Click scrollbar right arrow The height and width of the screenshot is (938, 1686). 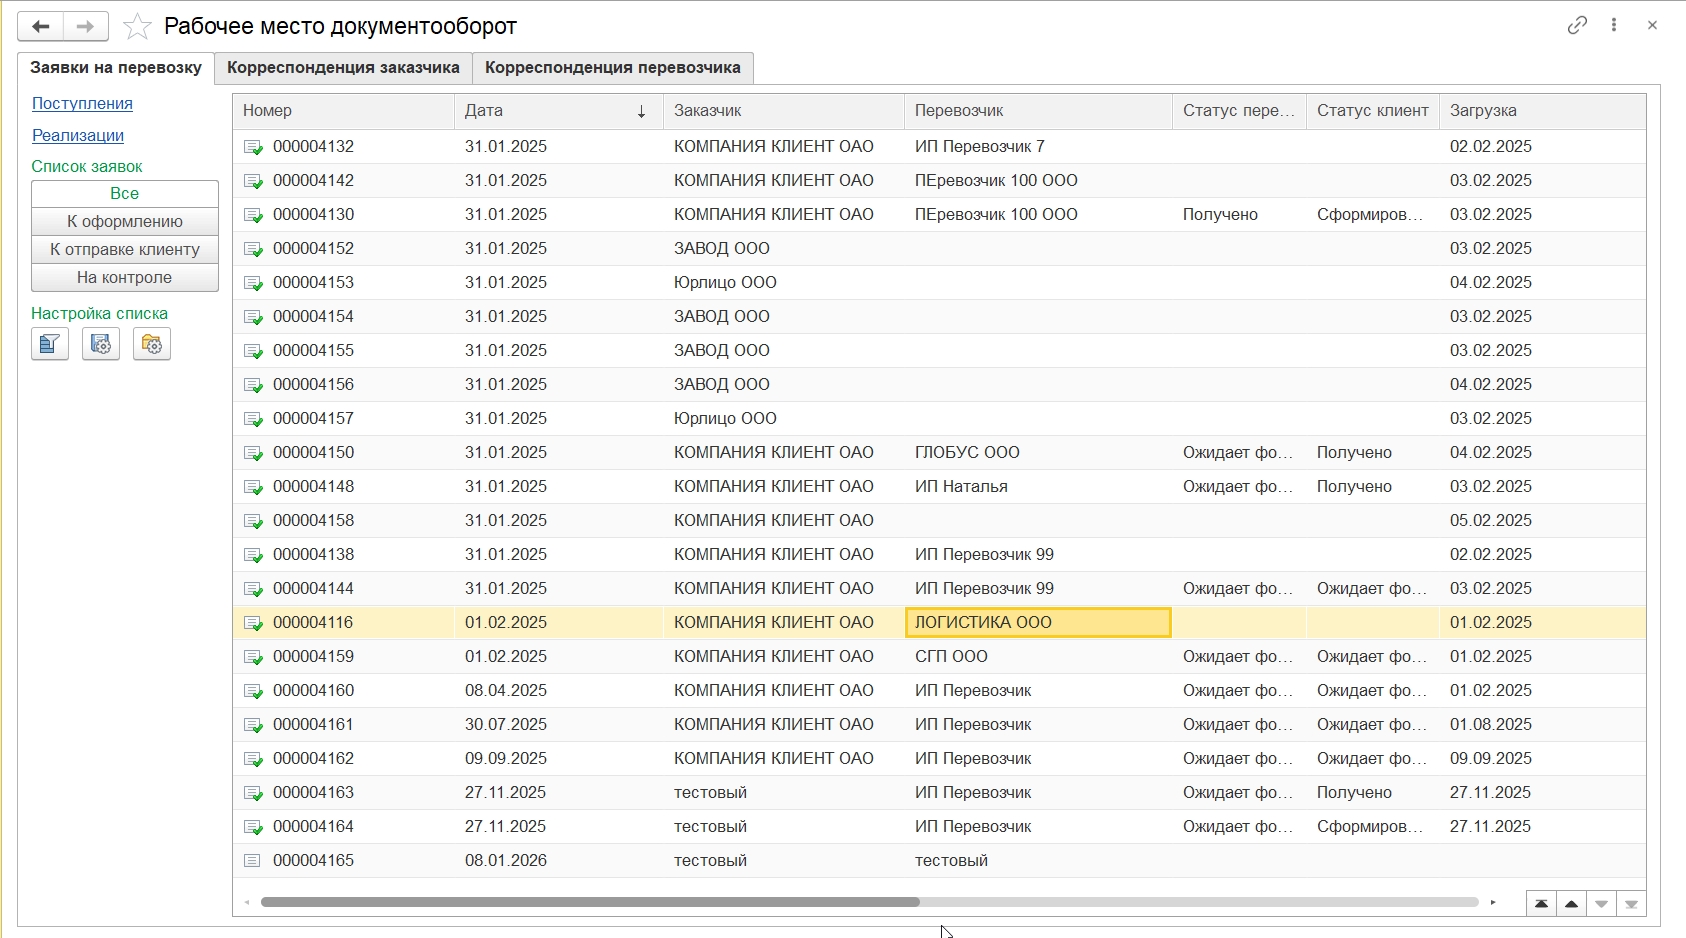pos(1493,902)
